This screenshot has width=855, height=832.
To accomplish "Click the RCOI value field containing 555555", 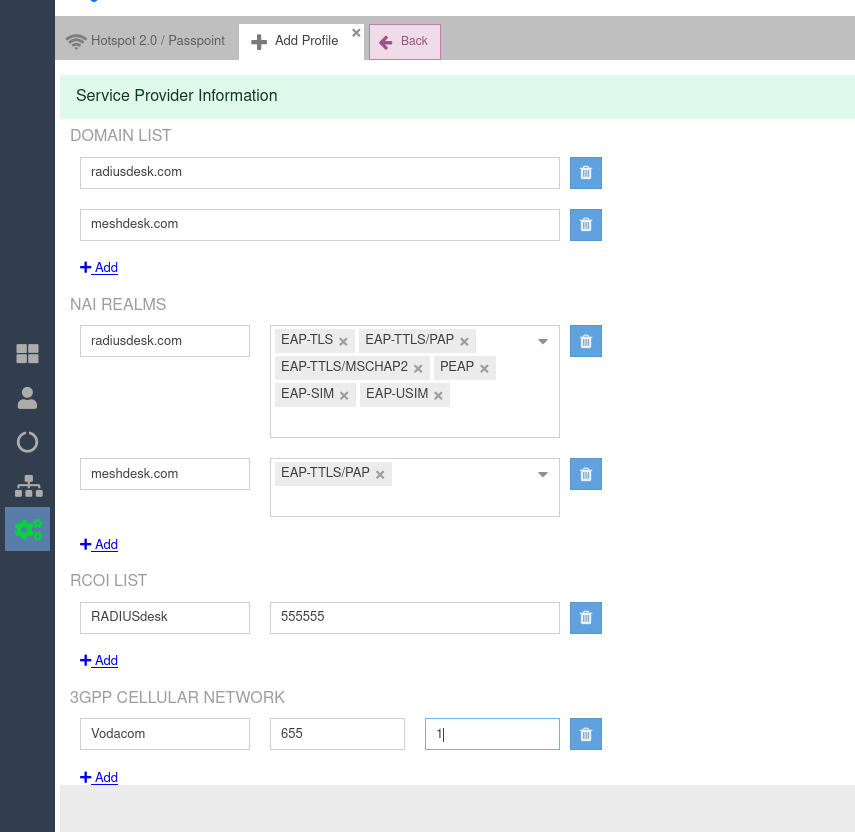I will point(414,618).
